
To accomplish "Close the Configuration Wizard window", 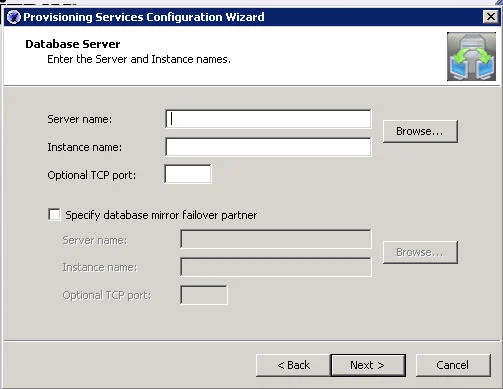I will click(490, 16).
